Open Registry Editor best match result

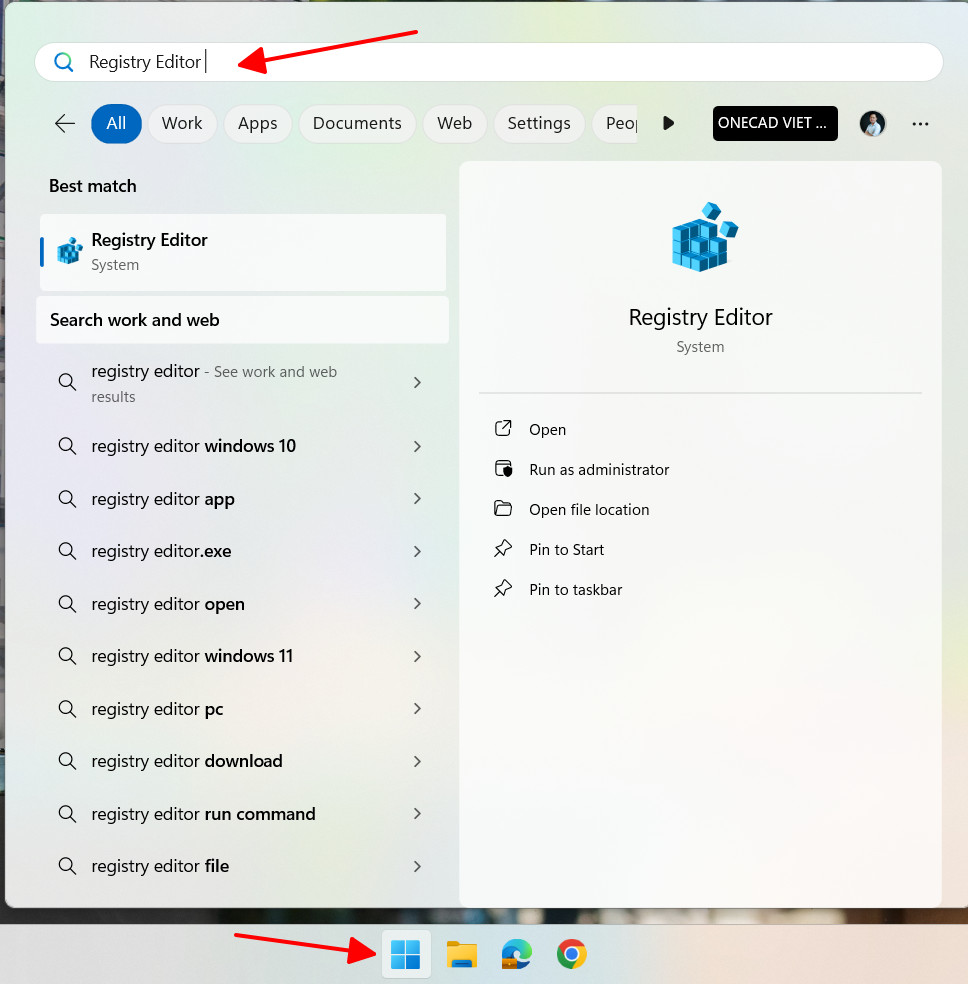point(243,252)
